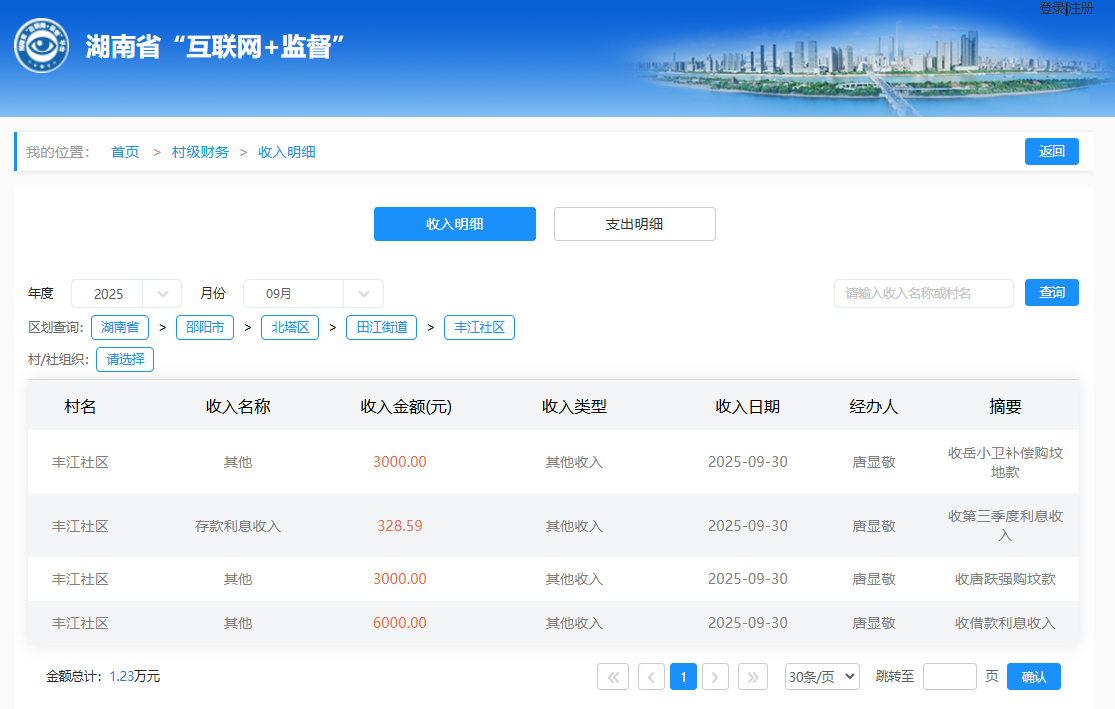Select the 收入明细 tab

[454, 224]
